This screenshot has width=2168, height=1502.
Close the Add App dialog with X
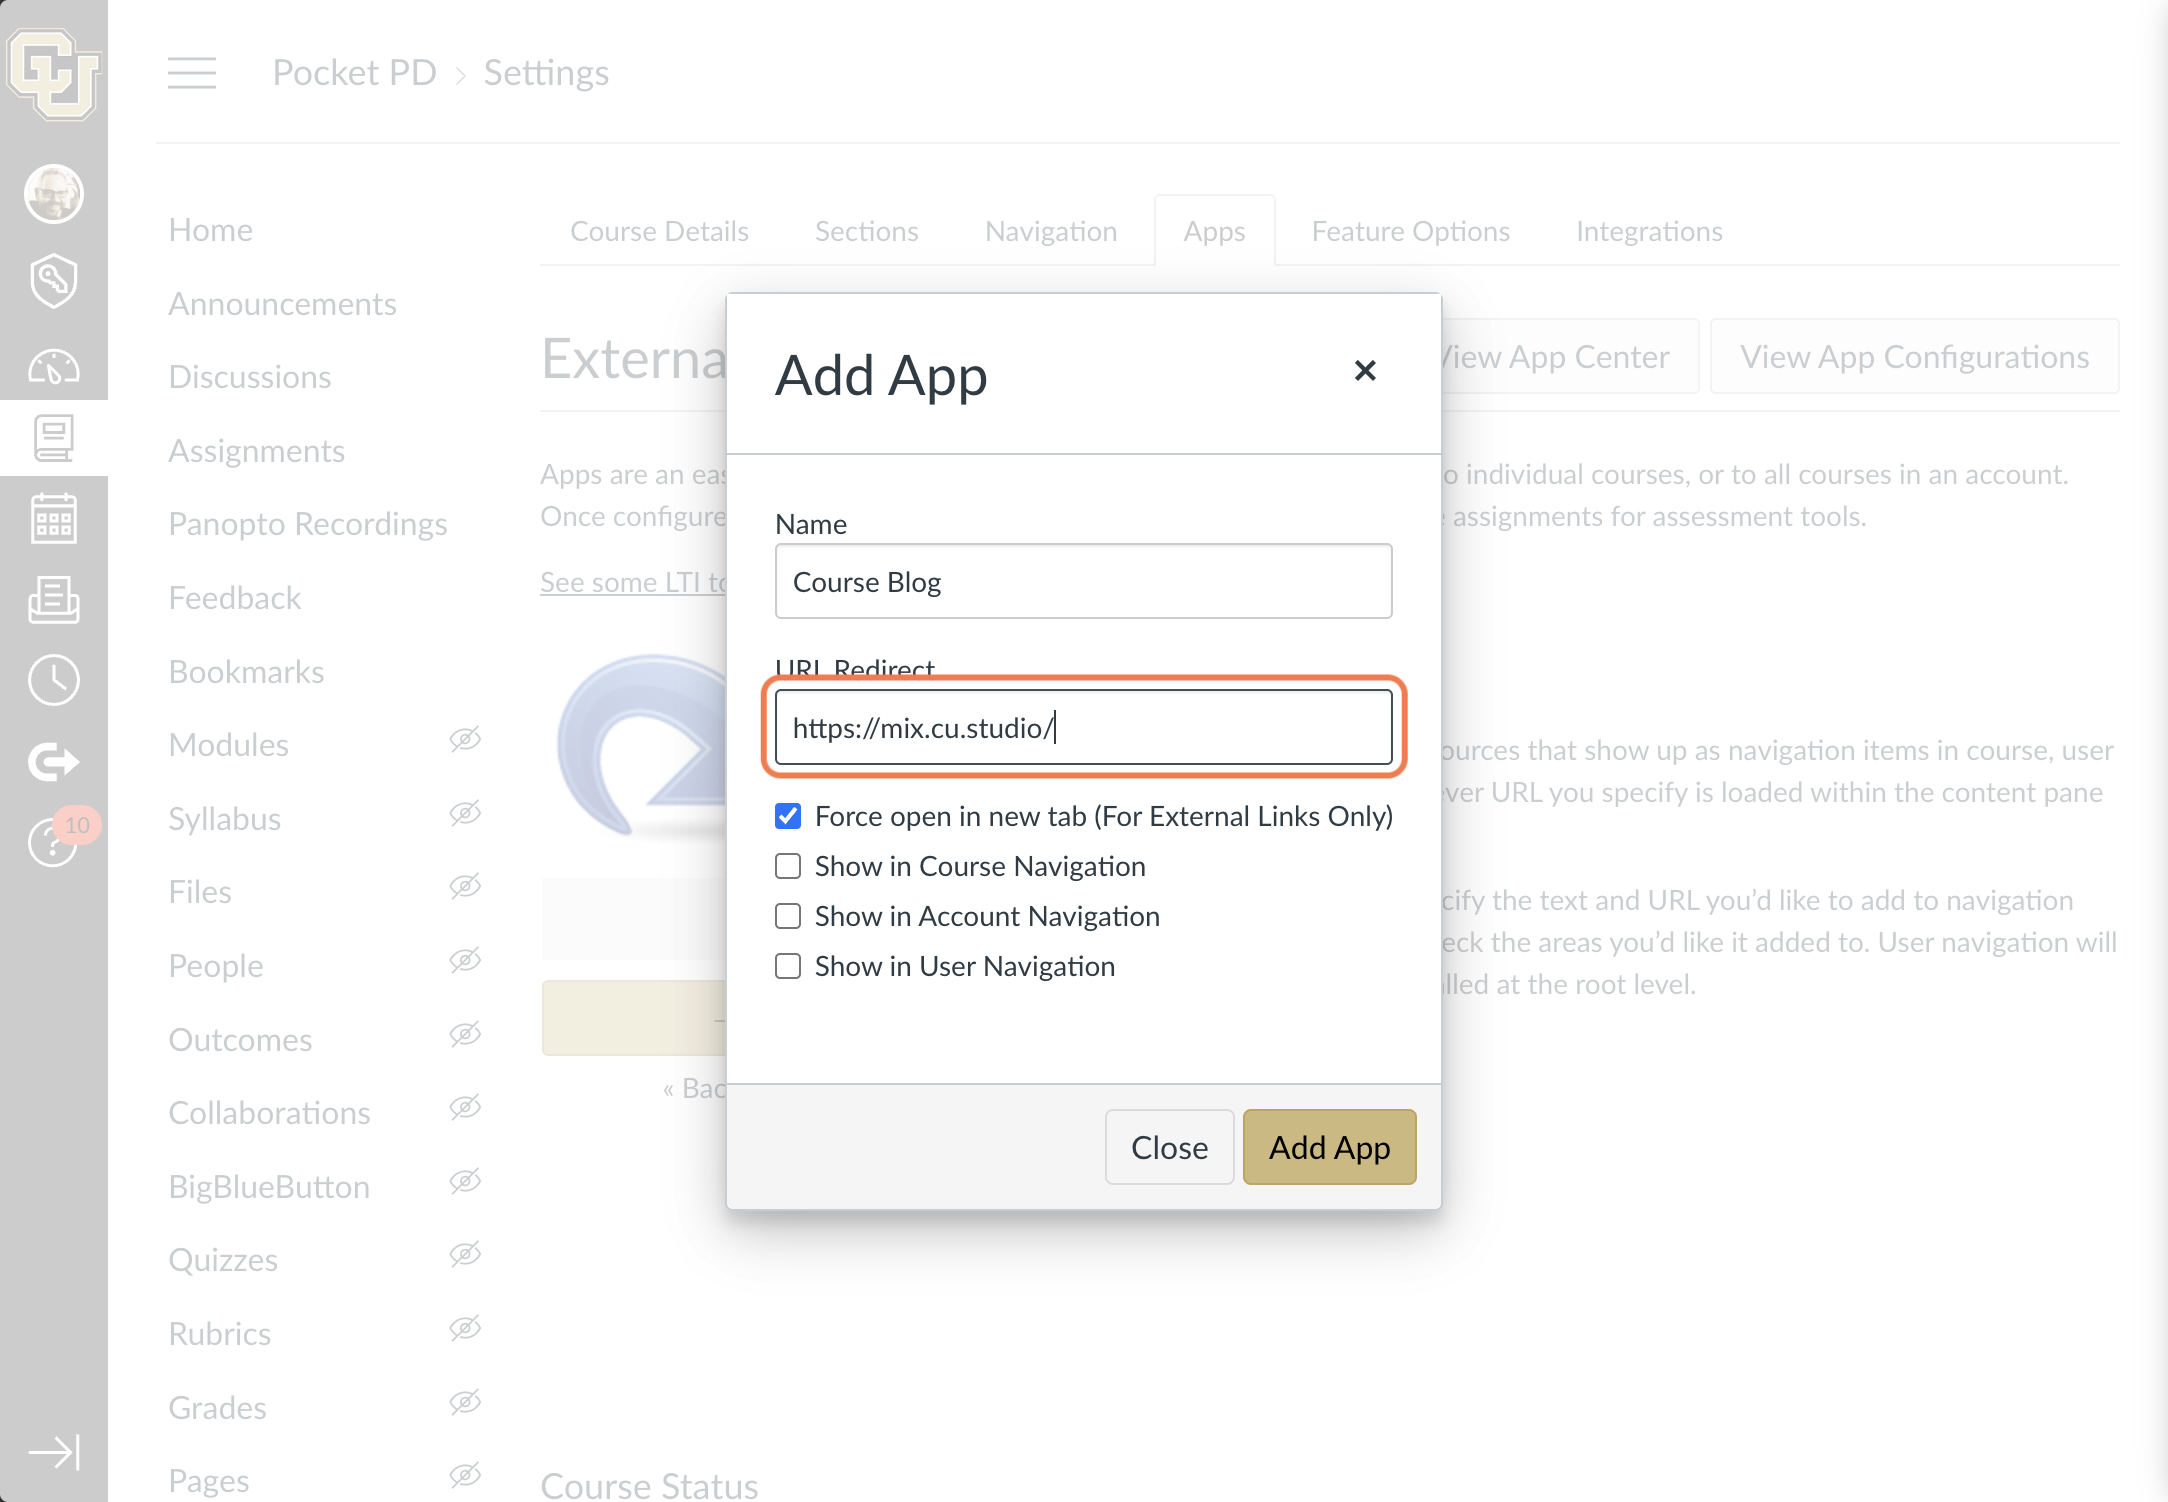click(1365, 371)
